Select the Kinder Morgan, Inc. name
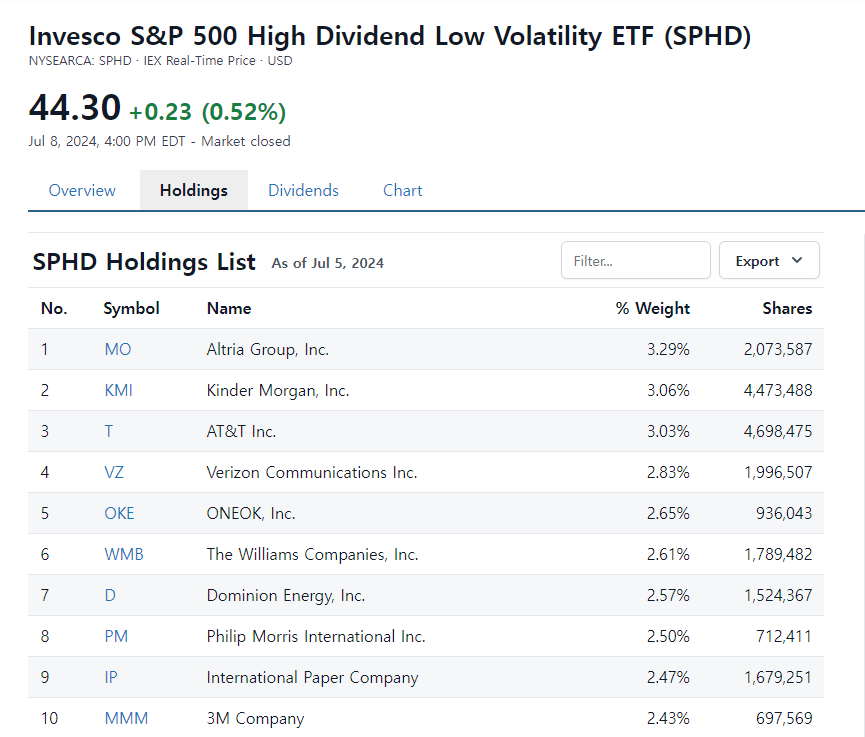Viewport: 865px width, 737px height. [278, 390]
